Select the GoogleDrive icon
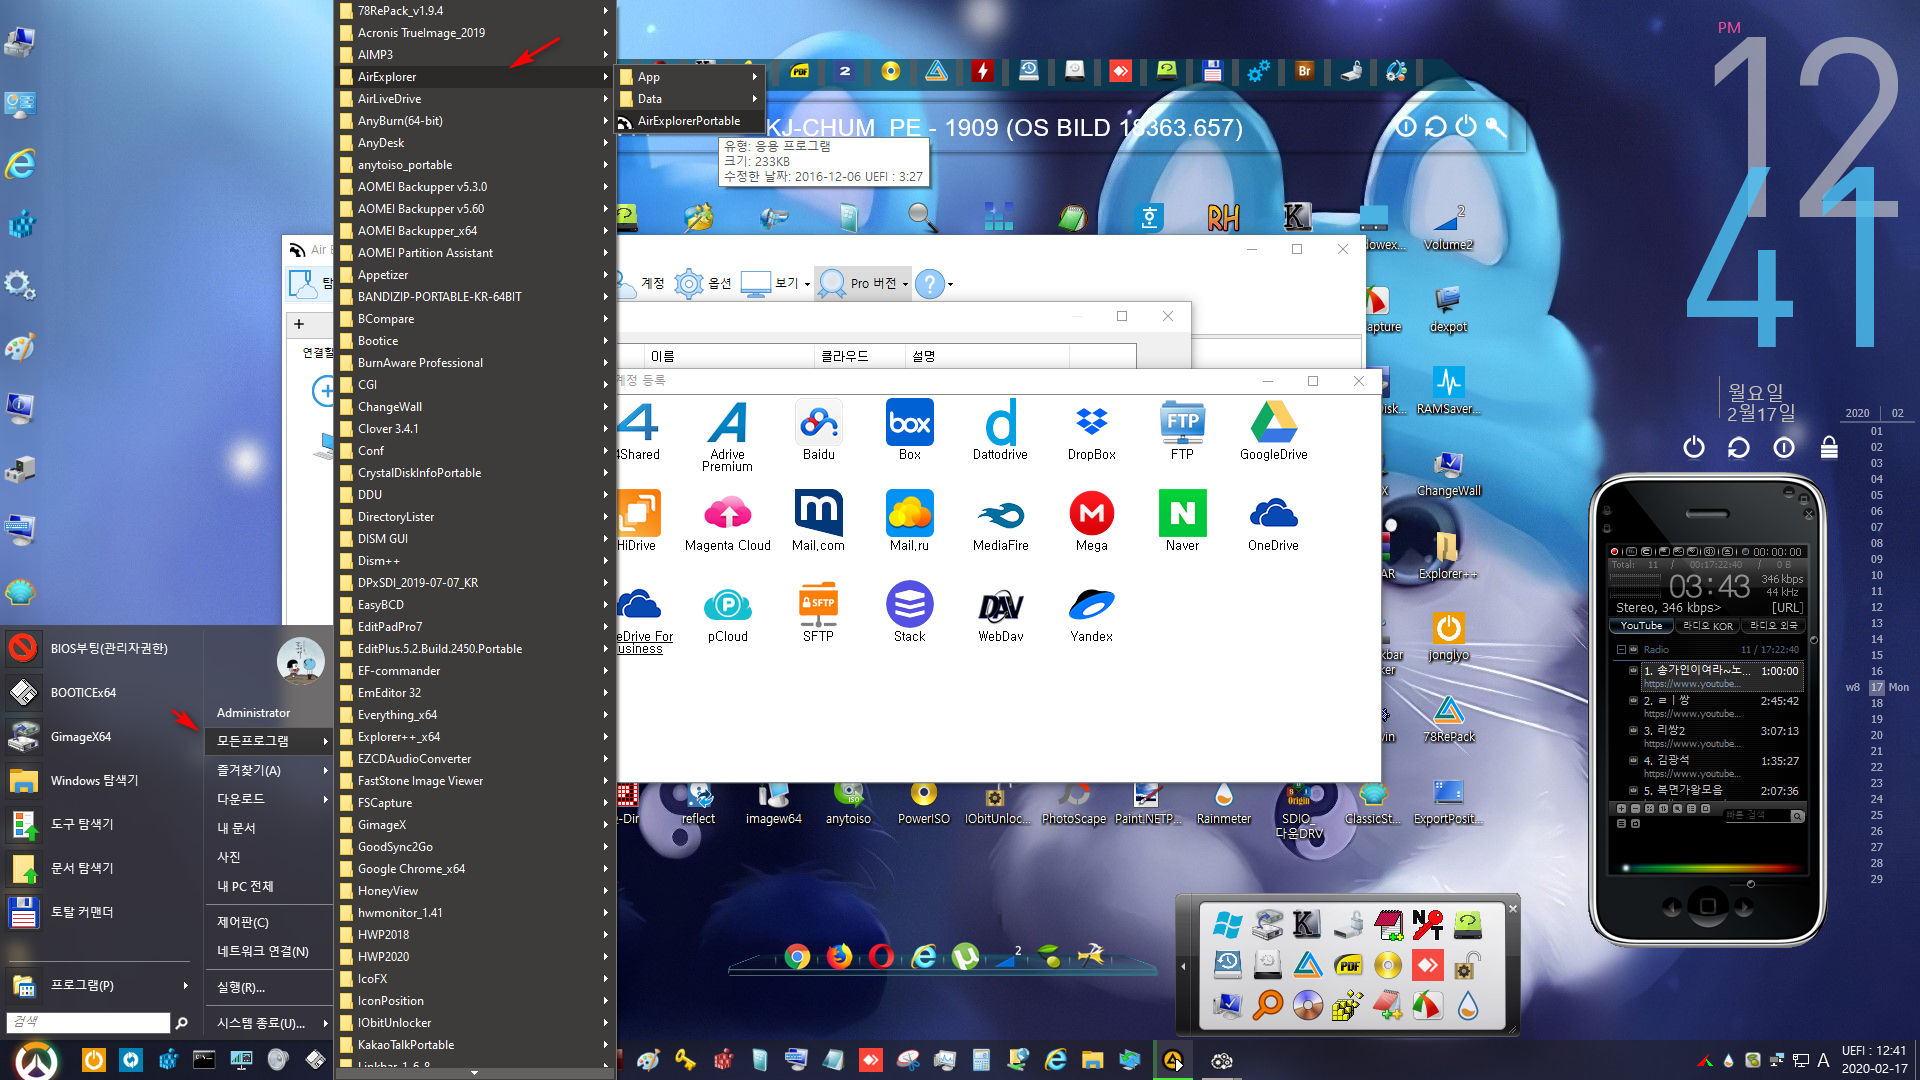This screenshot has width=1920, height=1080. coord(1273,430)
